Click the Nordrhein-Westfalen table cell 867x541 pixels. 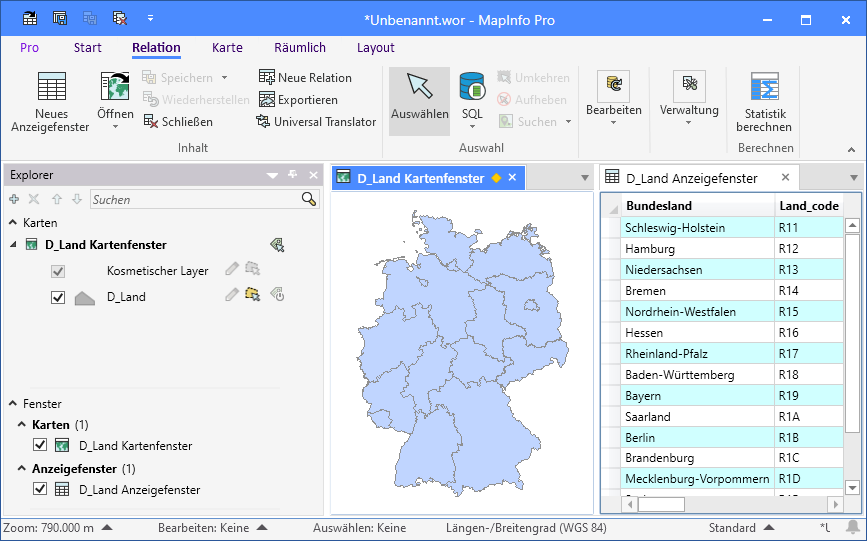pos(697,311)
